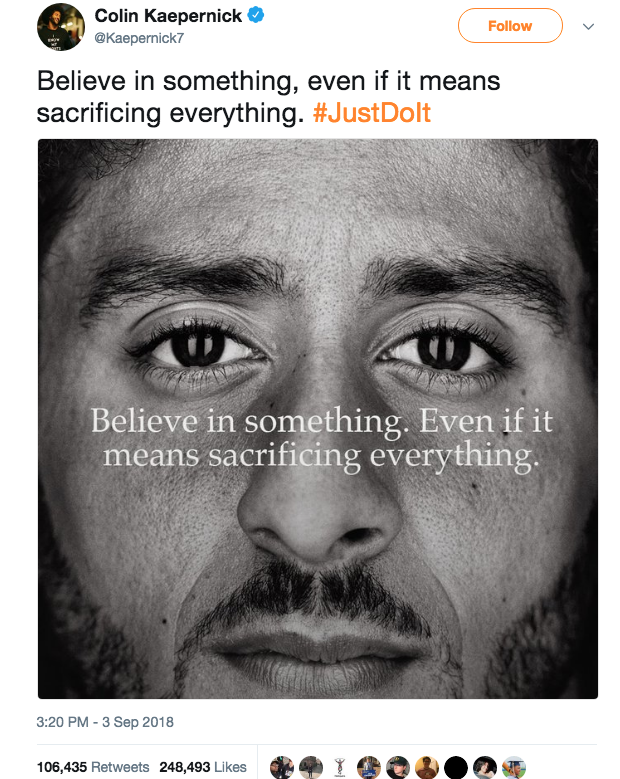The image size is (620, 779).
Task: View the 248,493 Likes list
Action: [203, 767]
